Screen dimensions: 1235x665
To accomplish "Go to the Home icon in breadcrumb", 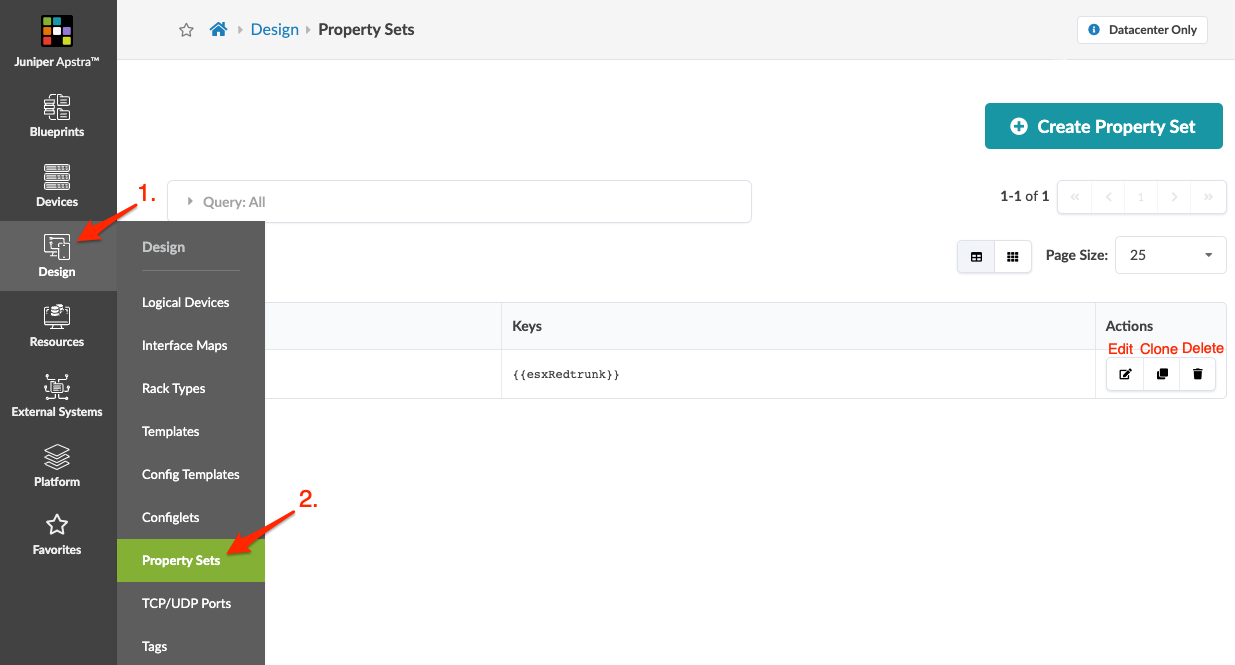I will pos(218,30).
